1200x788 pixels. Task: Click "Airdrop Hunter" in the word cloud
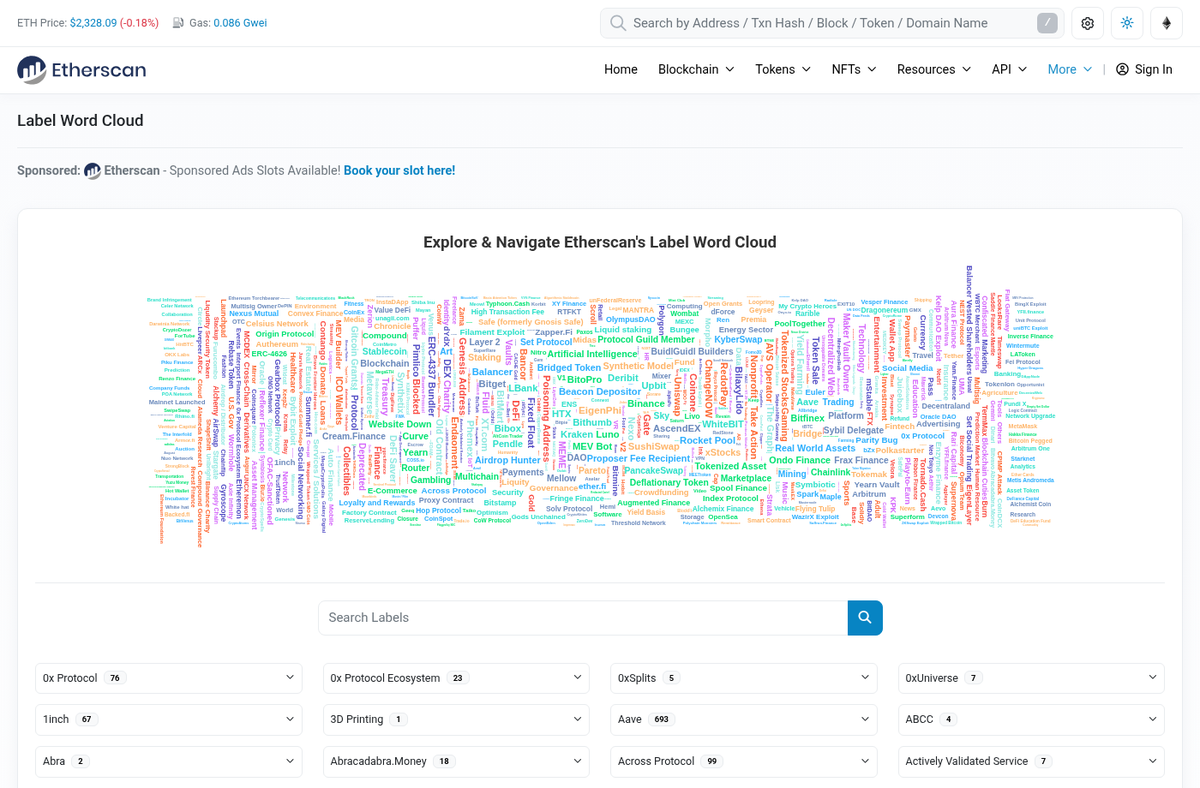[508, 461]
